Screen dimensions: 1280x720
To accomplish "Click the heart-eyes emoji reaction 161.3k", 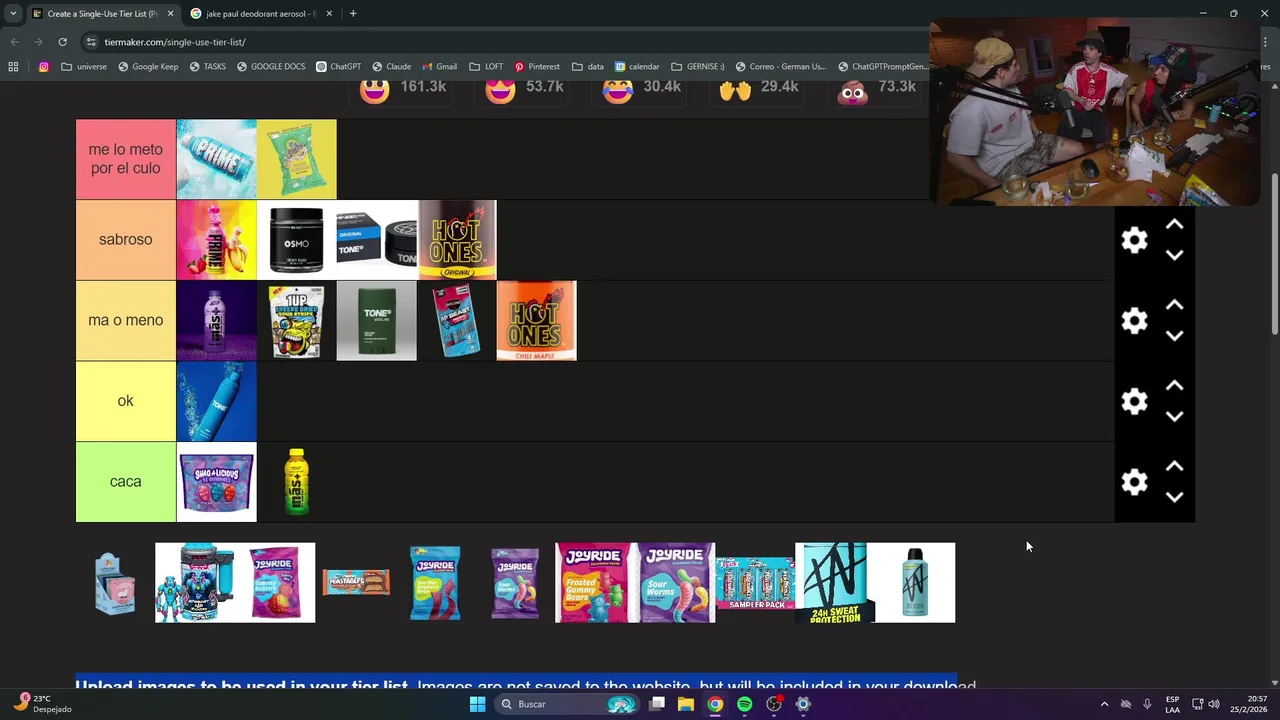I will [x=403, y=88].
